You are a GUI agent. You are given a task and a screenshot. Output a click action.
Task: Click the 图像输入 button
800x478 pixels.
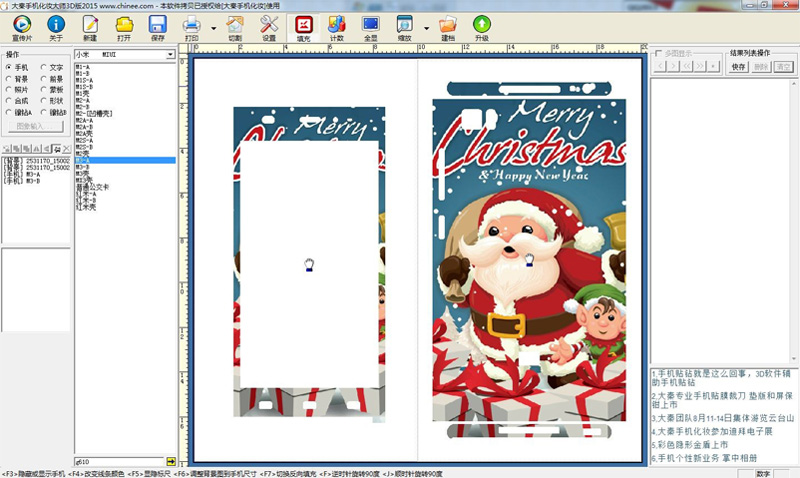coord(36,126)
